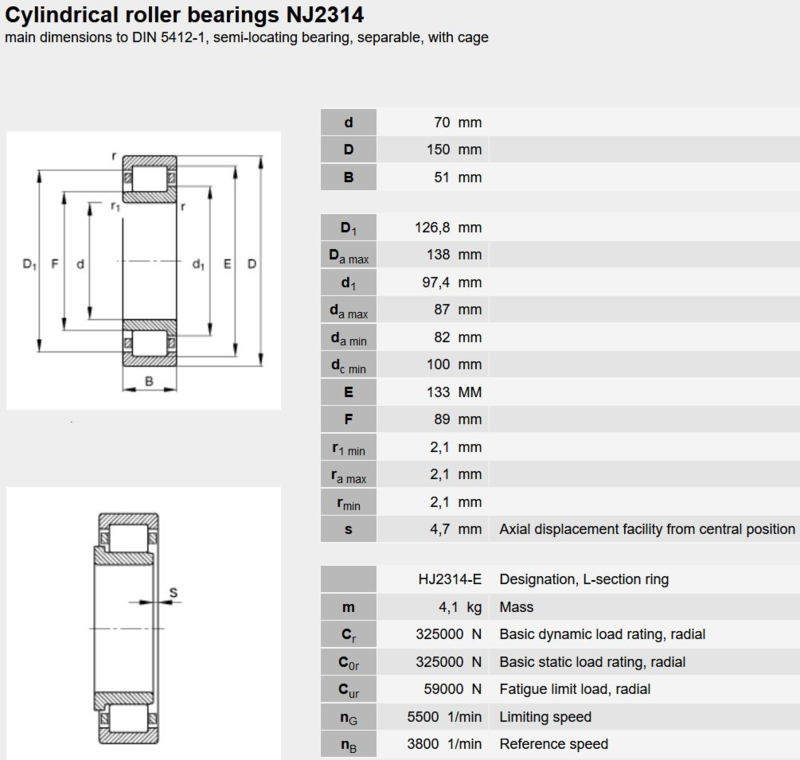Click the 'Cr' symbol header cell
The image size is (800, 760).
[x=348, y=634]
